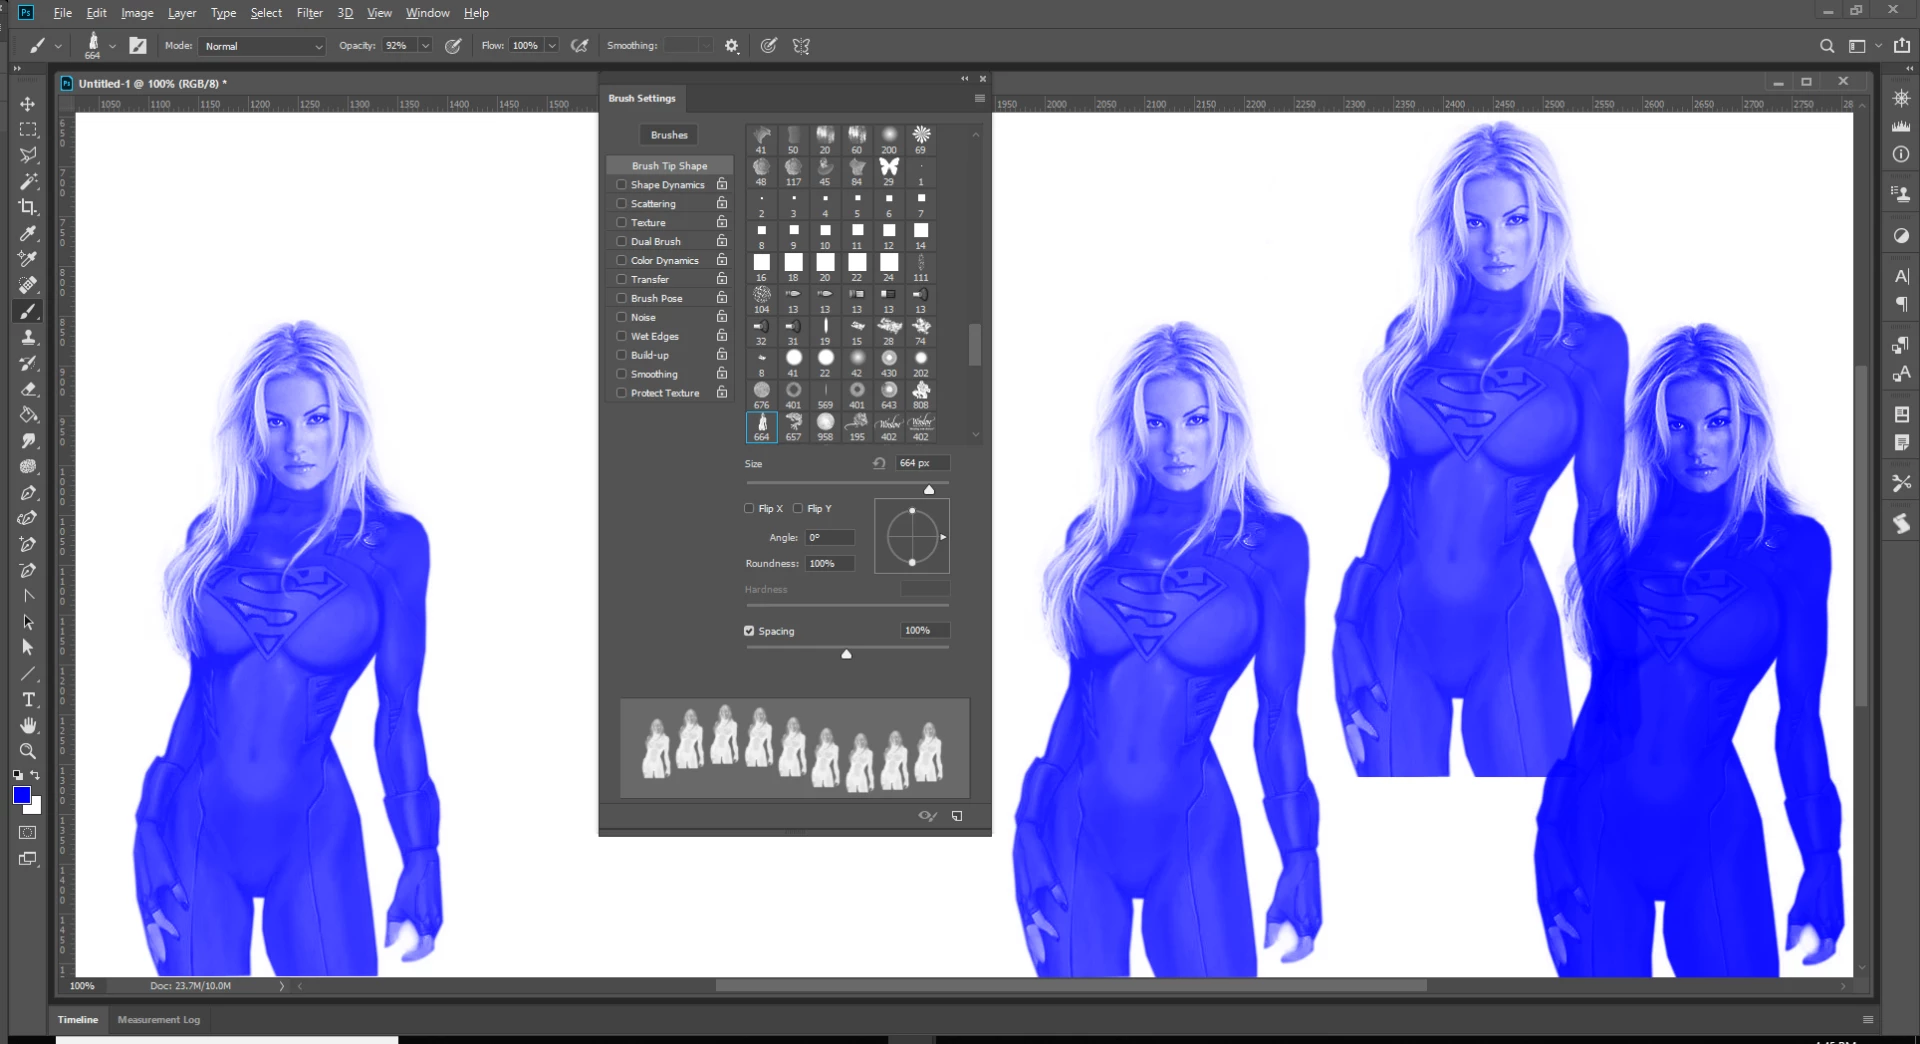1920x1044 pixels.
Task: Toggle the brush settings panel icon
Action: [x=138, y=46]
